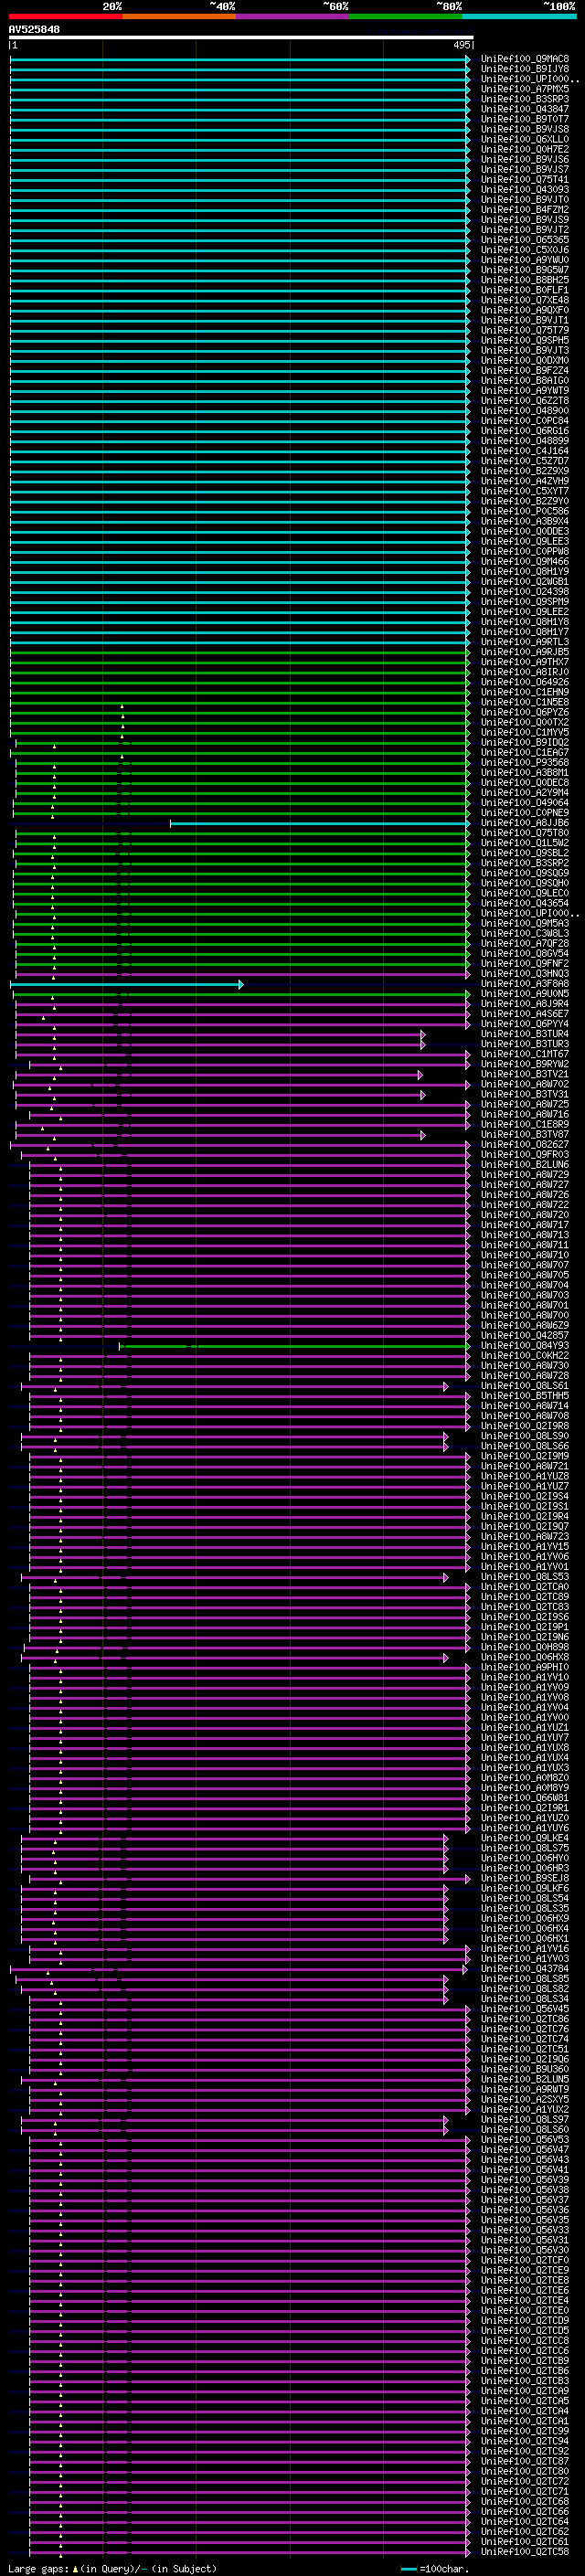Viewport: 585px width, 2576px height.
Task: Select hit label UniRef100_B4FZM2
Action: (525, 210)
